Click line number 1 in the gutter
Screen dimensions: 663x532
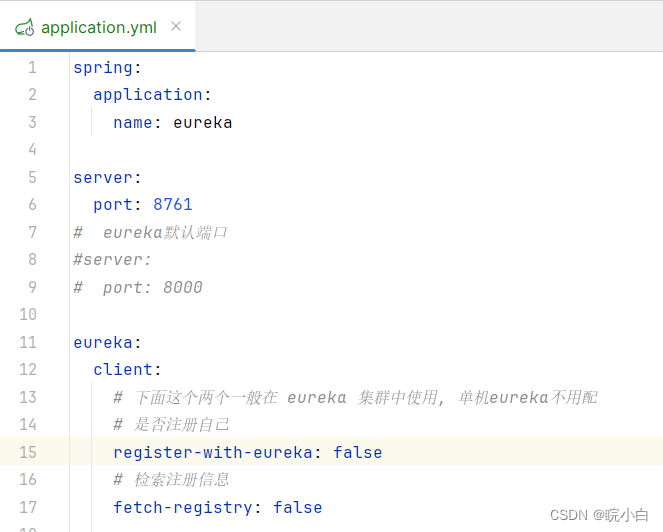point(33,68)
